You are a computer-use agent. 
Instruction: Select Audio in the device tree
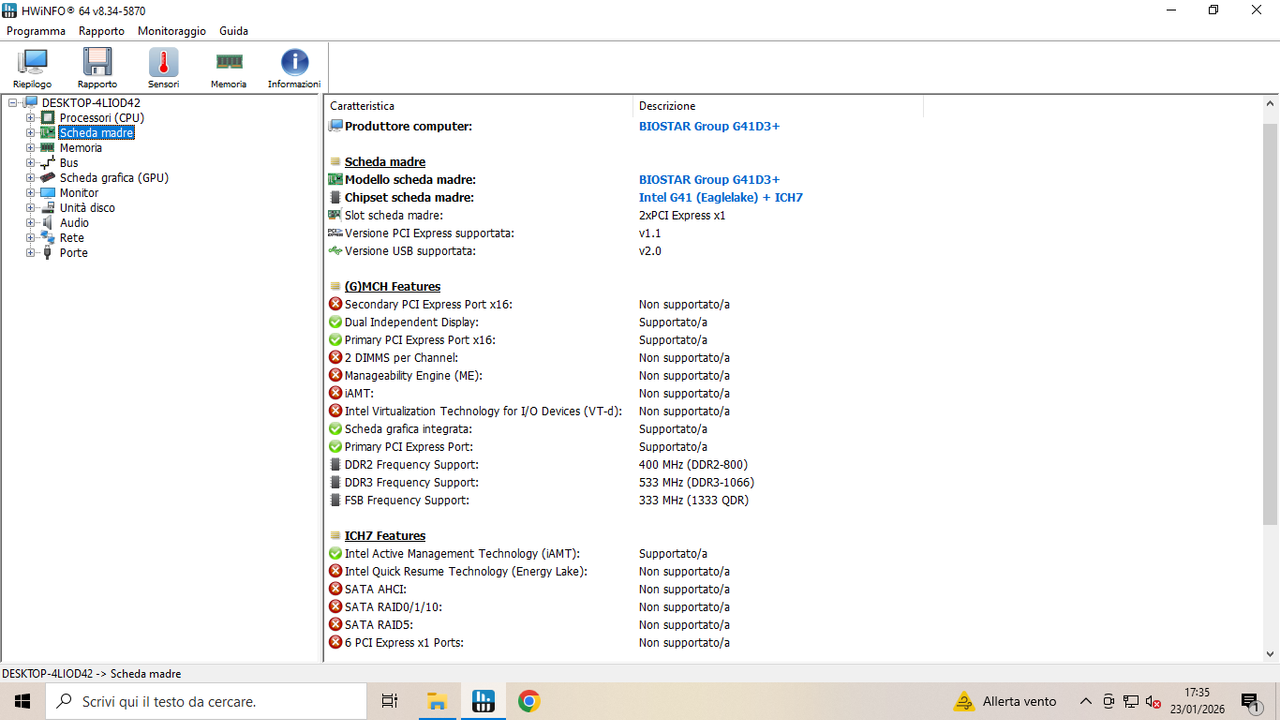(x=74, y=223)
